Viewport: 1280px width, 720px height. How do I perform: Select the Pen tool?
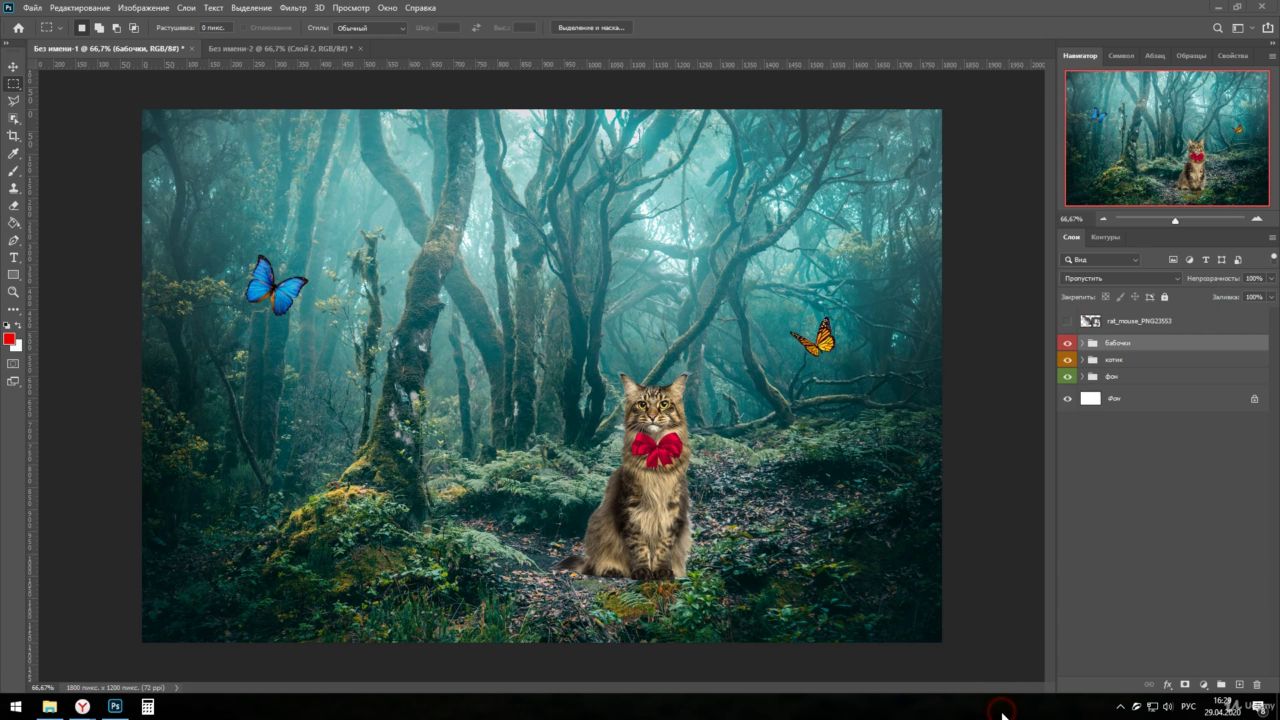click(13, 240)
